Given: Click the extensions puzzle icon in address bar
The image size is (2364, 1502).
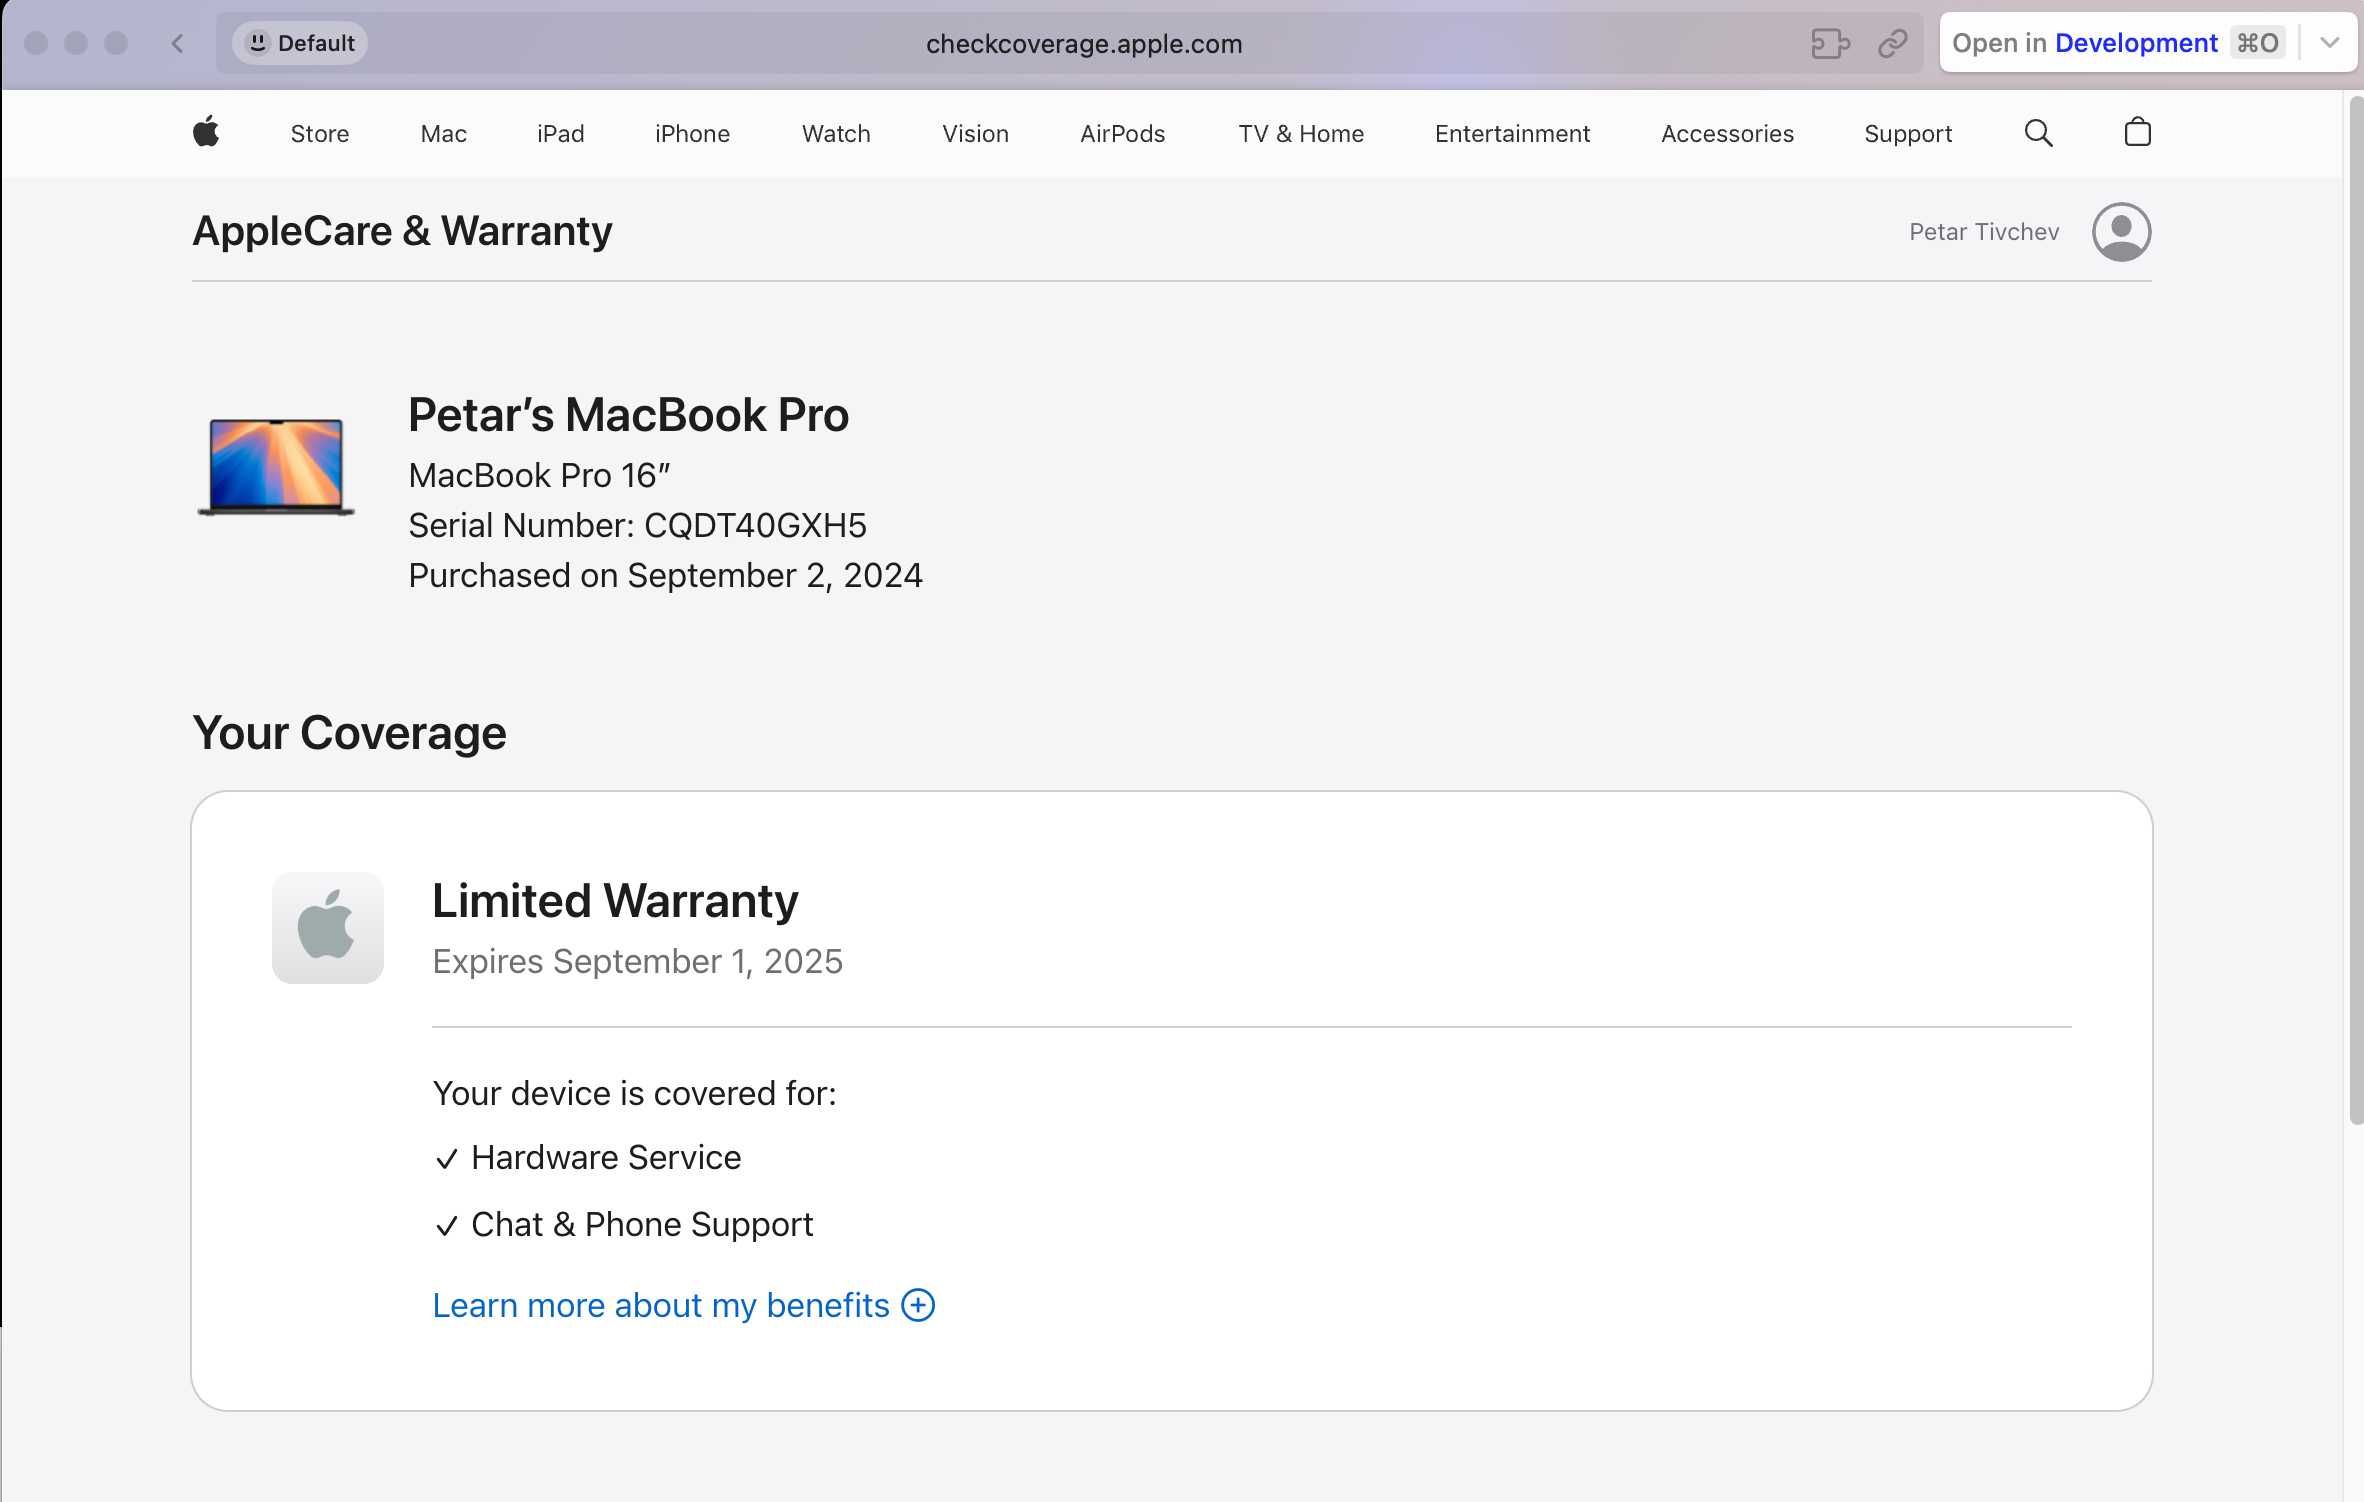Looking at the screenshot, I should 1830,43.
